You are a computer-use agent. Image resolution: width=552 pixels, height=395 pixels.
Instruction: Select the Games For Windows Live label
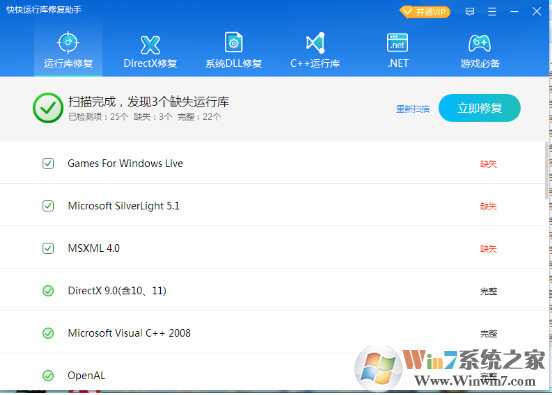click(125, 163)
